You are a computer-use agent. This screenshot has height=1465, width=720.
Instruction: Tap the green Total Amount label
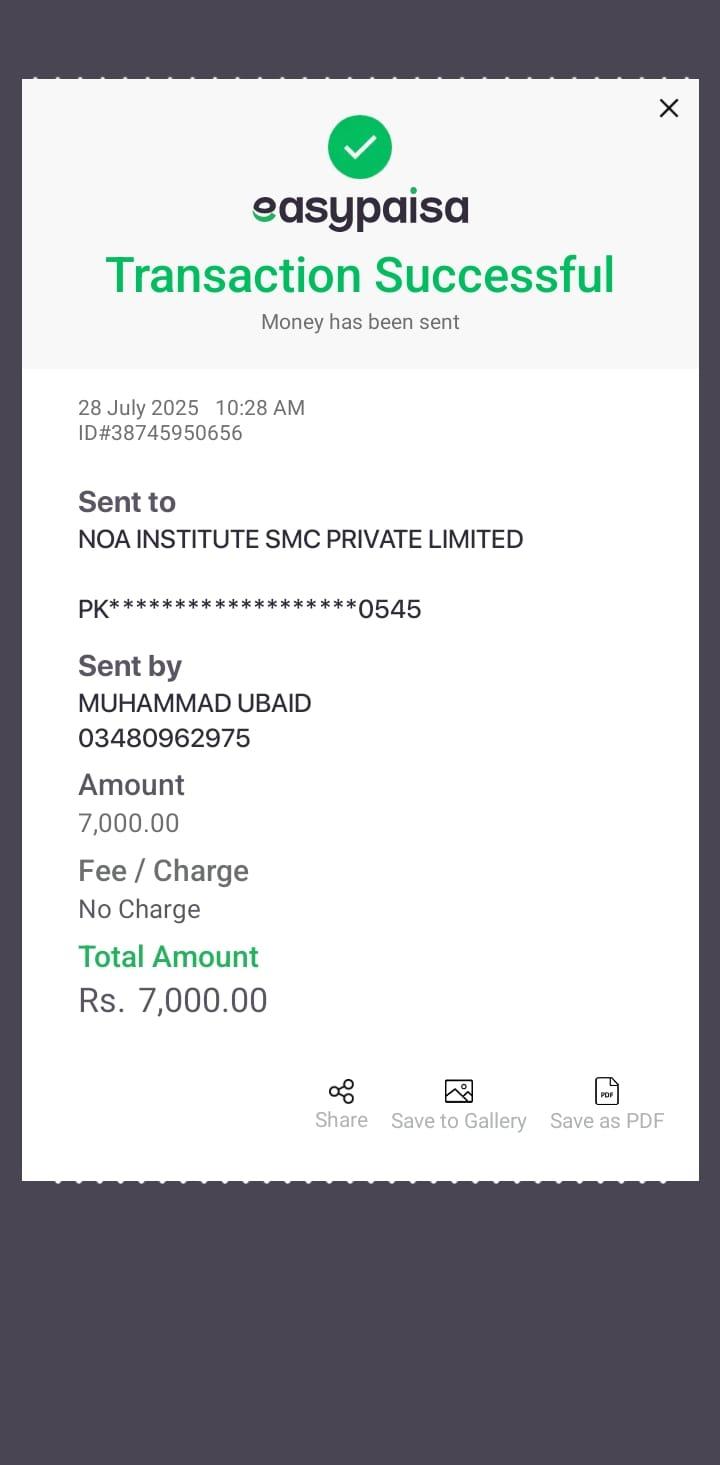(168, 957)
